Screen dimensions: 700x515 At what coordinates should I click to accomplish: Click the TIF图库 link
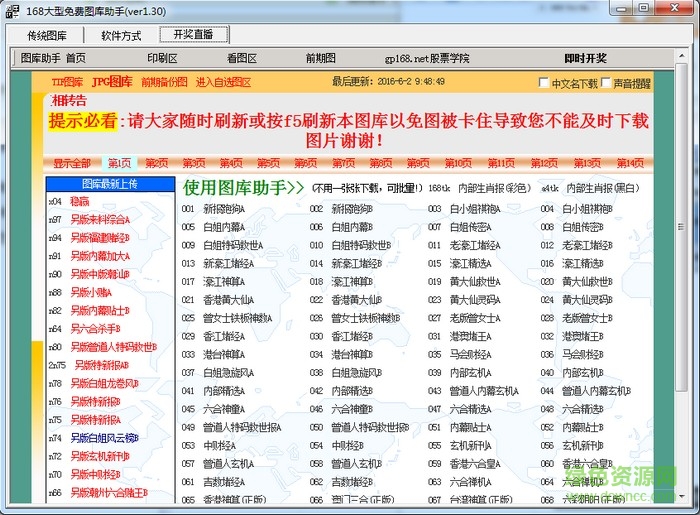pyautogui.click(x=67, y=82)
